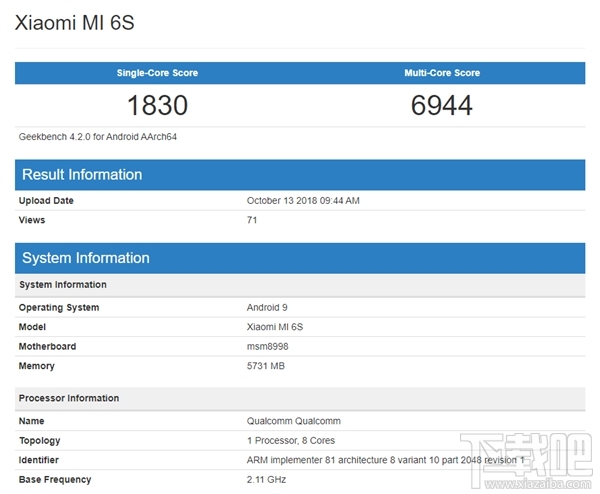This screenshot has height=494, width=600.
Task: Click the Operating System row label
Action: pos(59,308)
